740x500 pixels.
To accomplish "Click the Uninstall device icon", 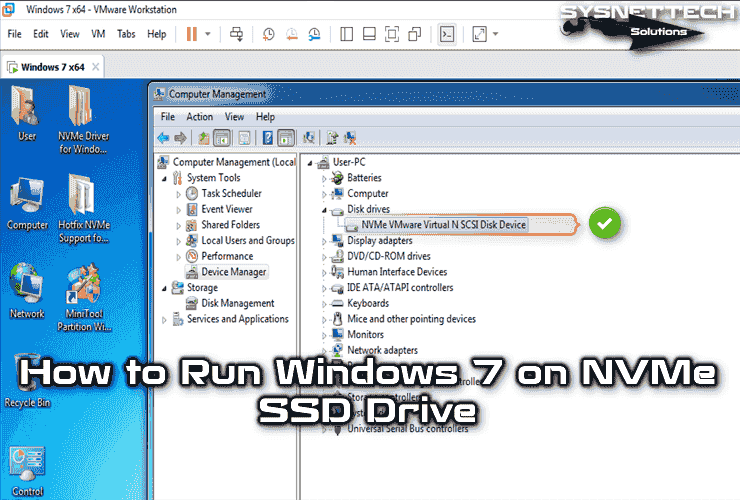I will 350,138.
